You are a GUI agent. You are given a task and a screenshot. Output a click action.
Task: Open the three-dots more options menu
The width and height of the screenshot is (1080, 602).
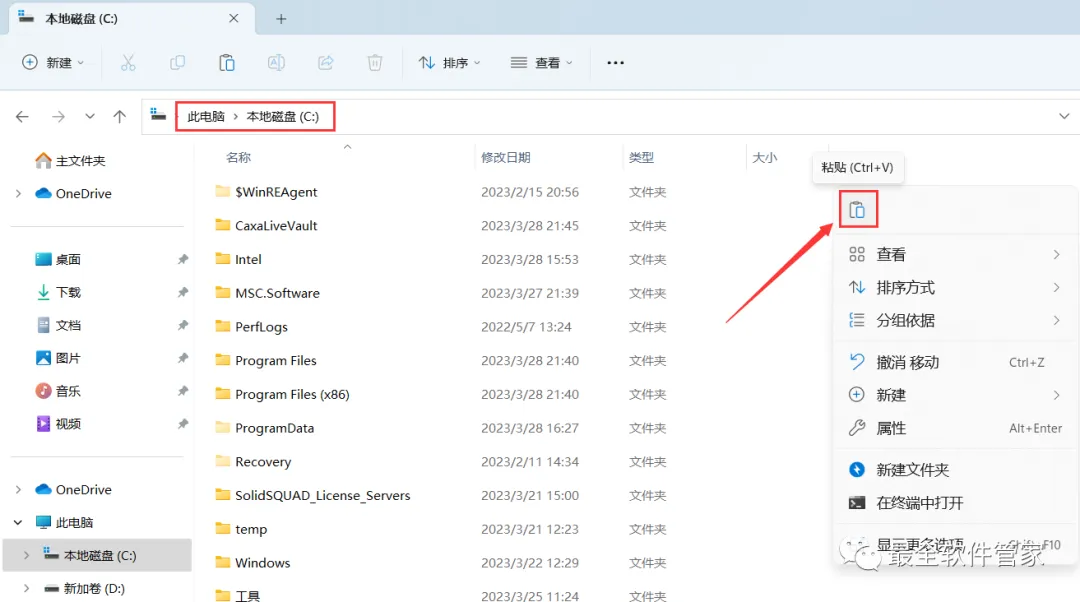pos(615,63)
